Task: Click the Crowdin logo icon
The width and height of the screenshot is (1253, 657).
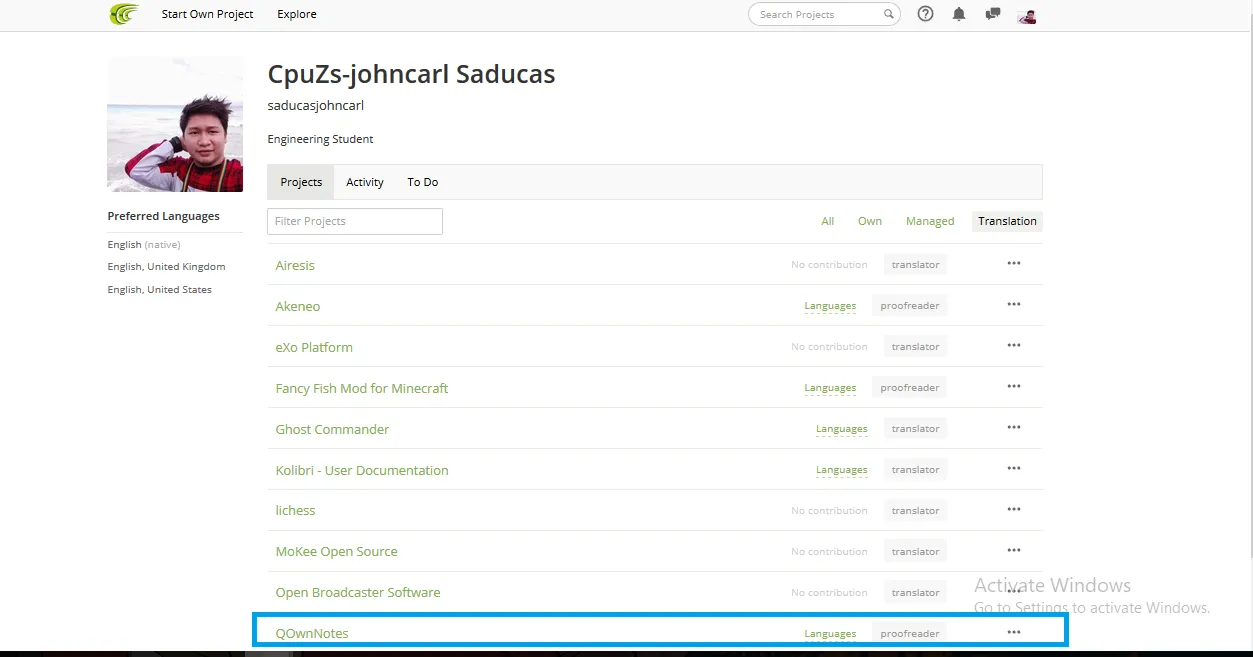Action: [x=124, y=14]
